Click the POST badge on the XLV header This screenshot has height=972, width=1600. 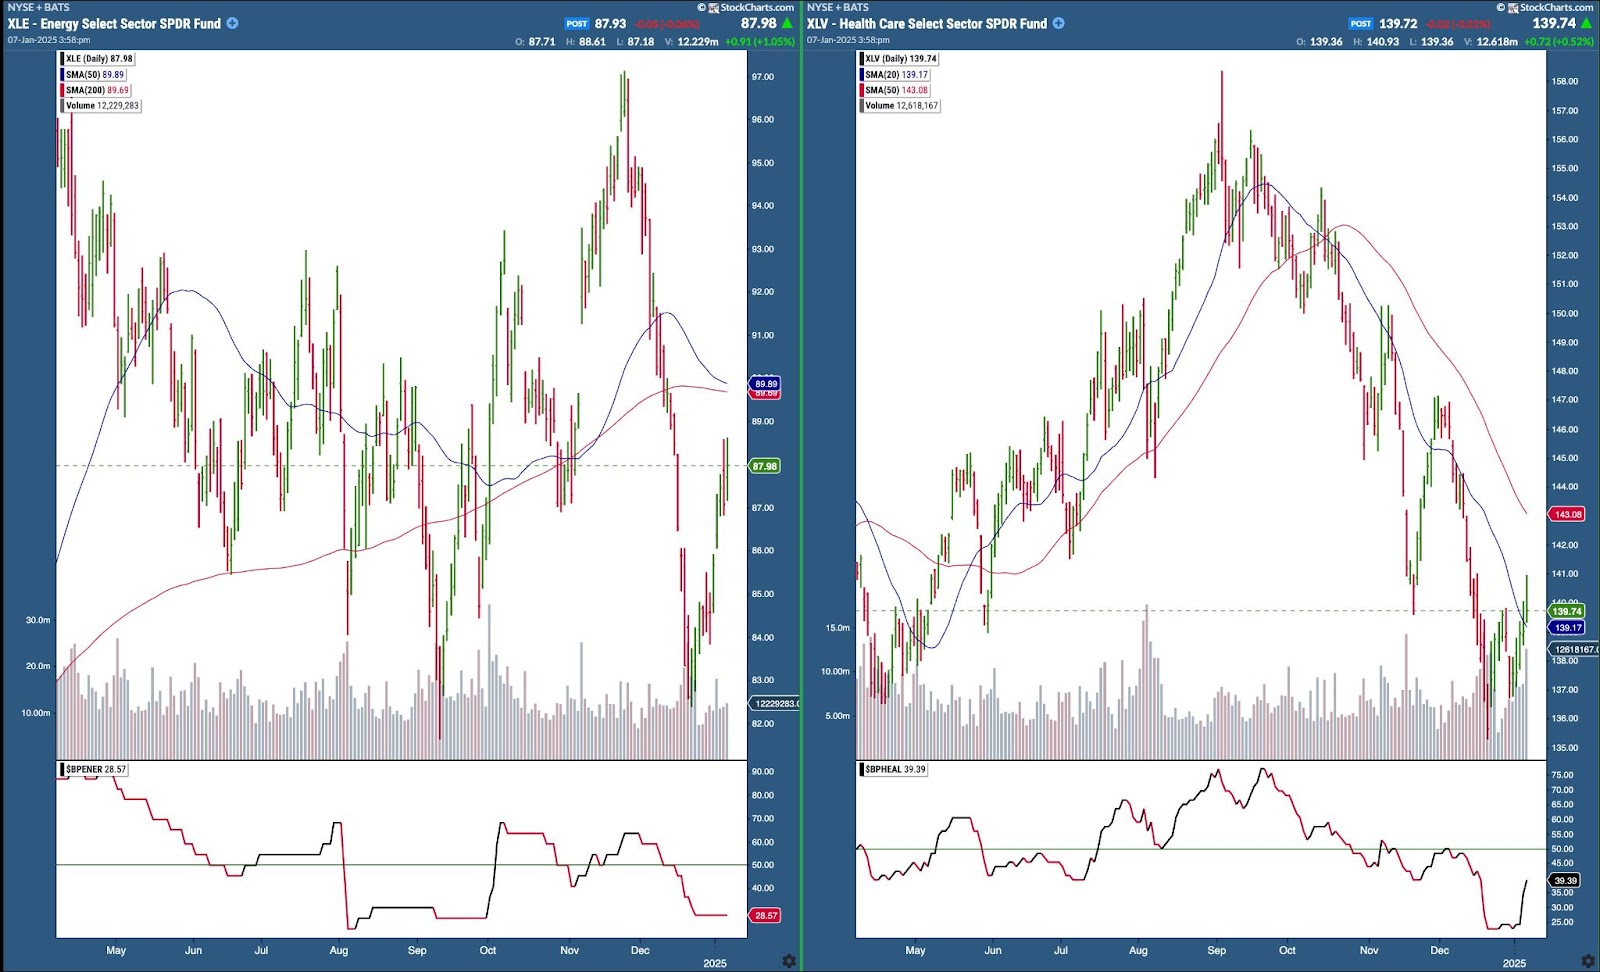(x=1361, y=24)
